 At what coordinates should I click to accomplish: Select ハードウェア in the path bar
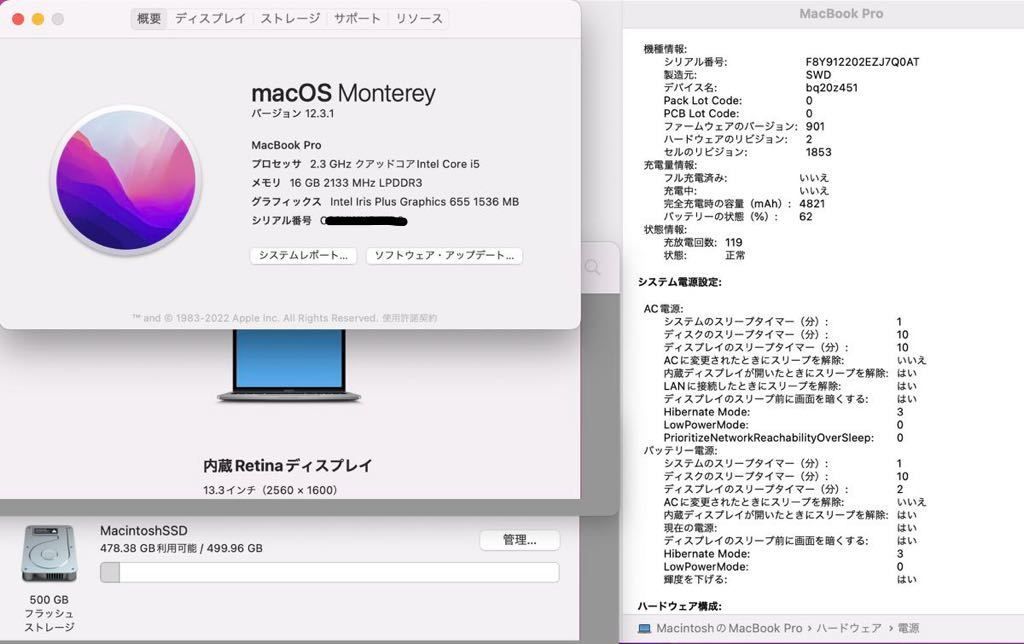[849, 628]
